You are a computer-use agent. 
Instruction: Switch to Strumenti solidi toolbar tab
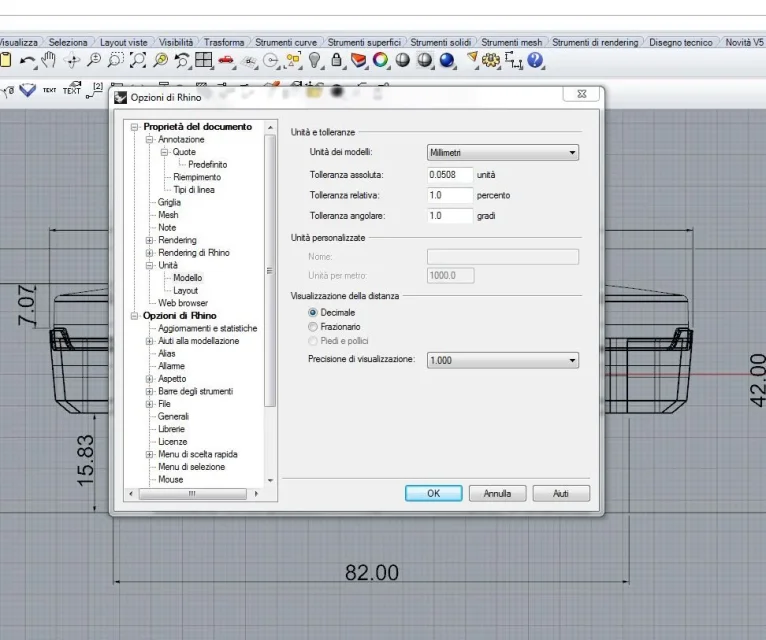(x=440, y=43)
